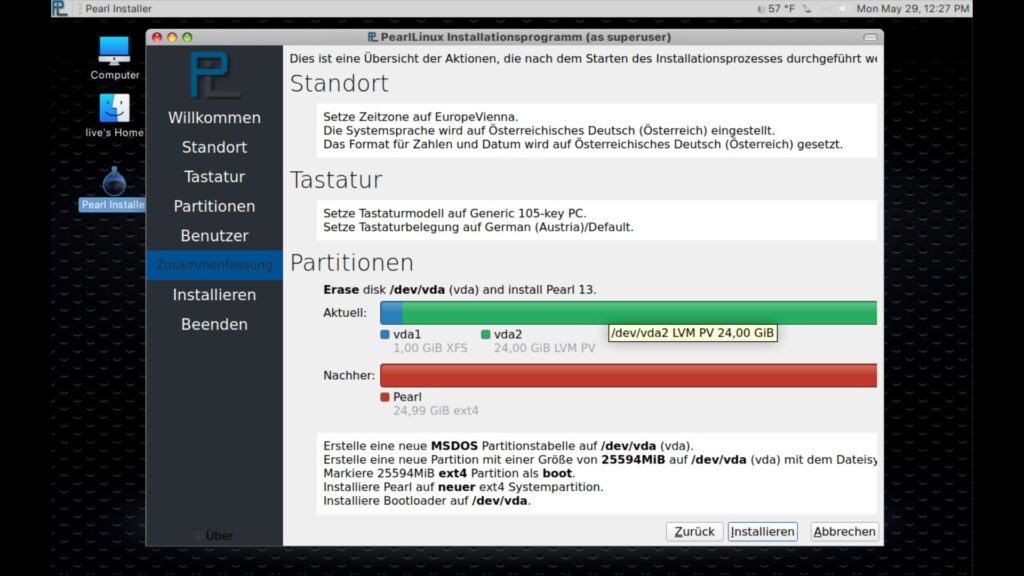This screenshot has width=1024, height=576.
Task: Open the Computer desktop icon
Action: point(114,51)
